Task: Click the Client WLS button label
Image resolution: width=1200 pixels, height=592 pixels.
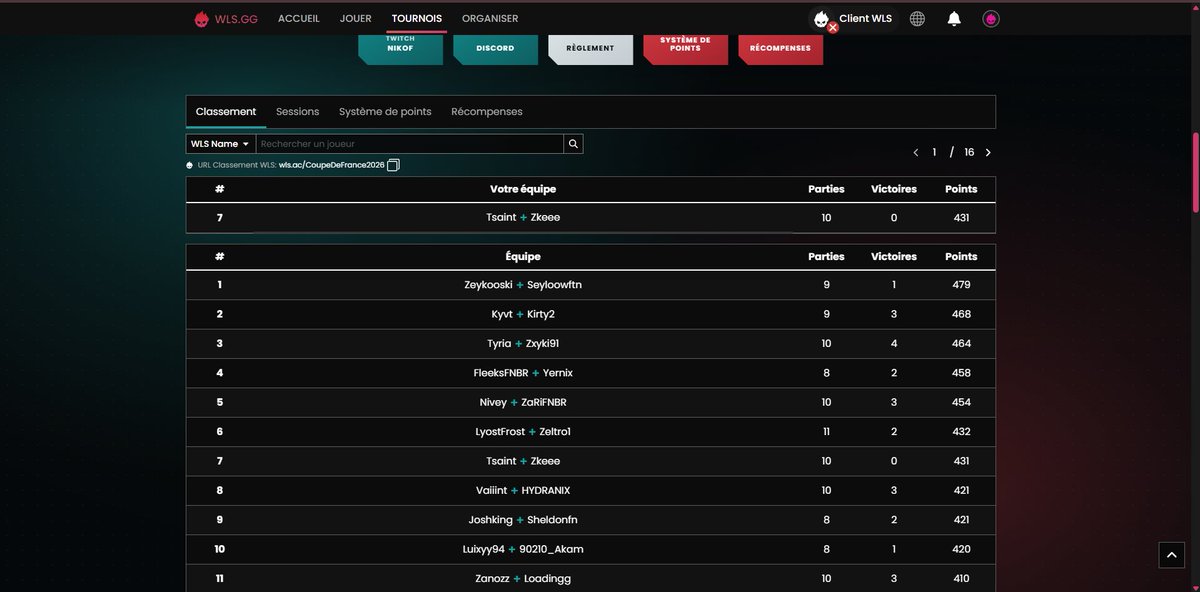Action: [x=866, y=19]
